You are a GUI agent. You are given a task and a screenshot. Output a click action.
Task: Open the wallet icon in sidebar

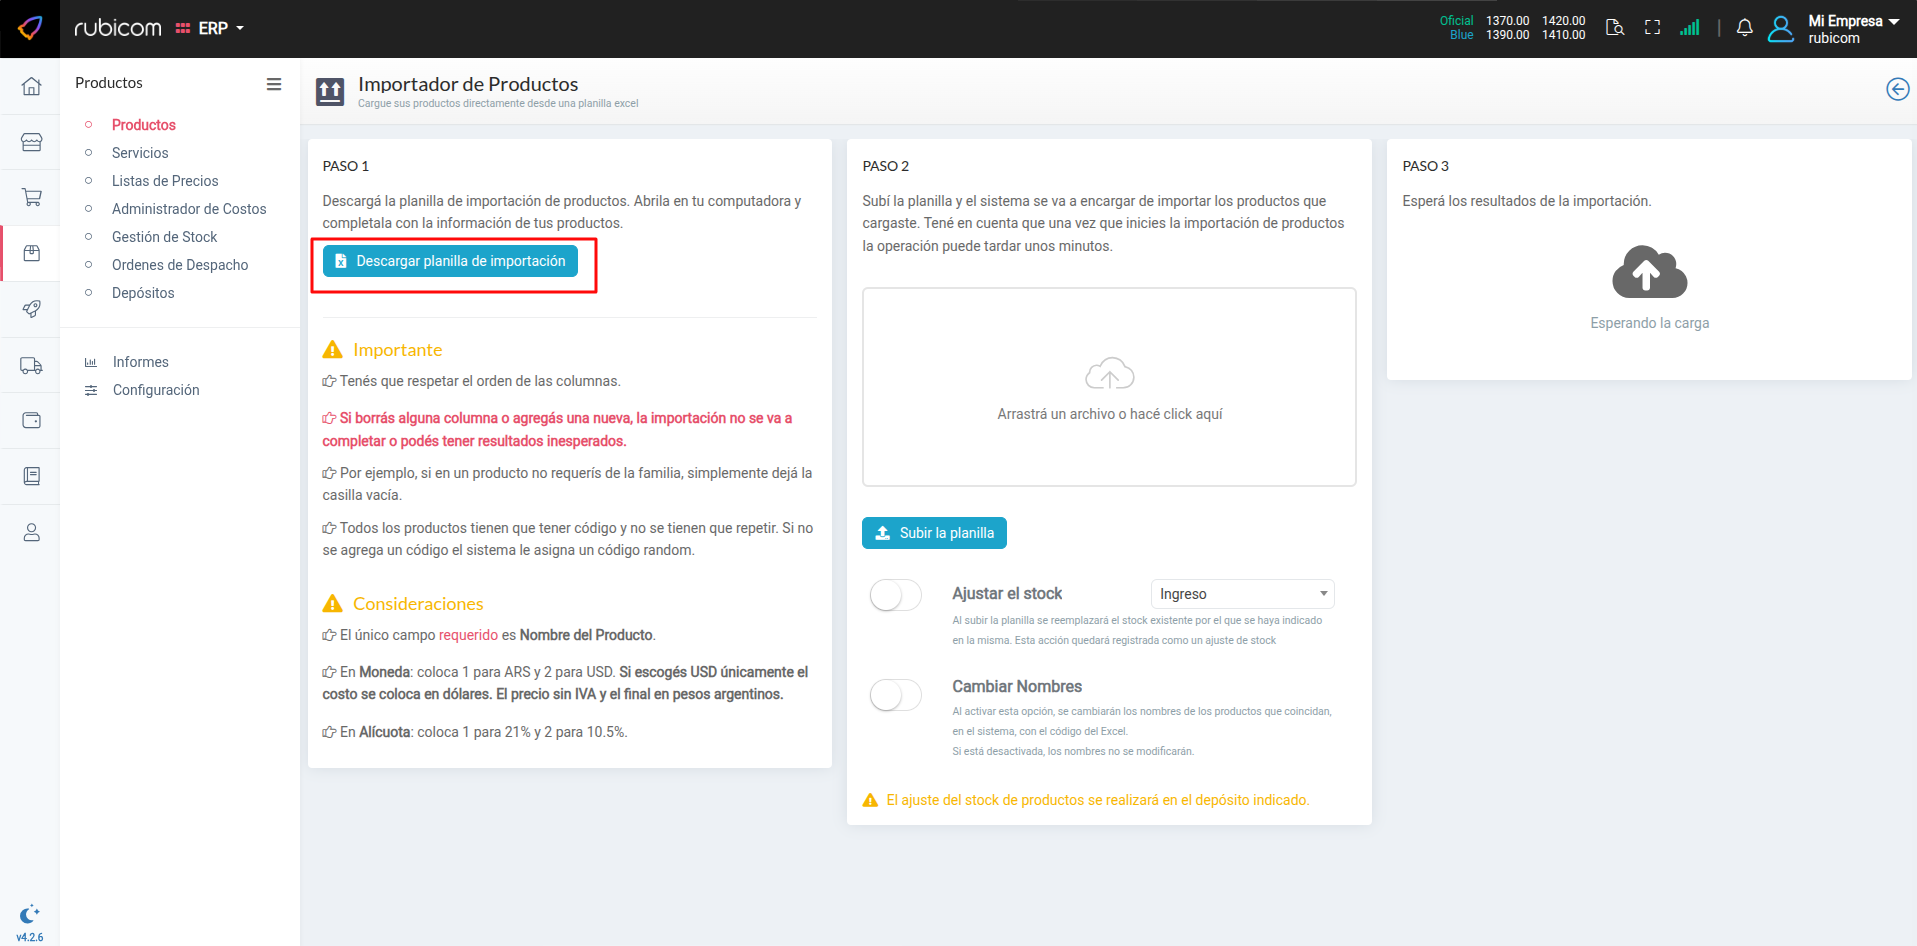point(31,420)
